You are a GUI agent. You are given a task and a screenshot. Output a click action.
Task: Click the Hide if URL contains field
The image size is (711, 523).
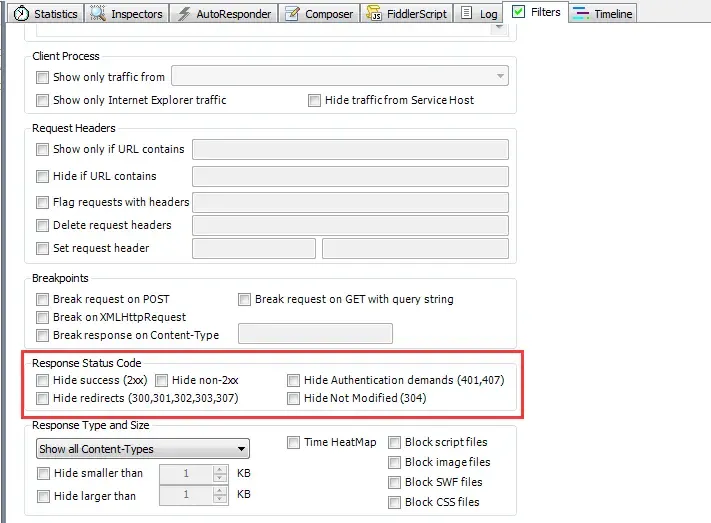pyautogui.click(x=350, y=176)
